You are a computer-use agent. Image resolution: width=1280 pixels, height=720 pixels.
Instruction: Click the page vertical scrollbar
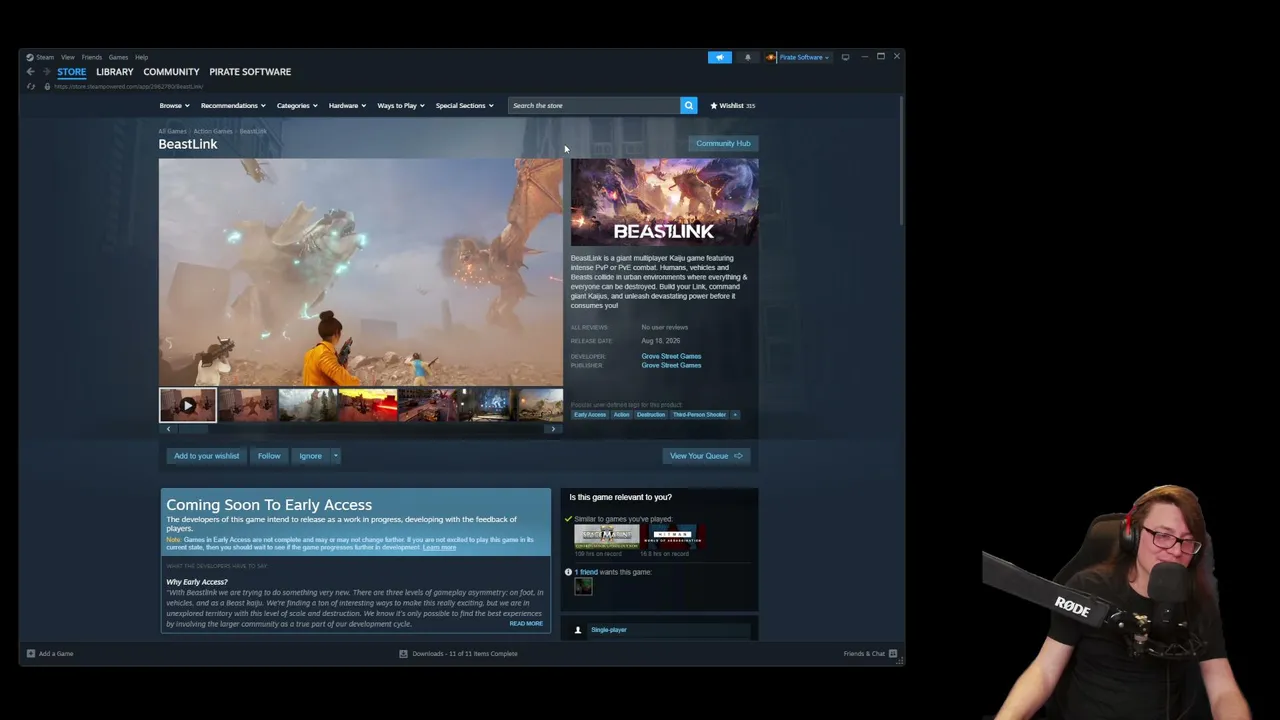[902, 160]
